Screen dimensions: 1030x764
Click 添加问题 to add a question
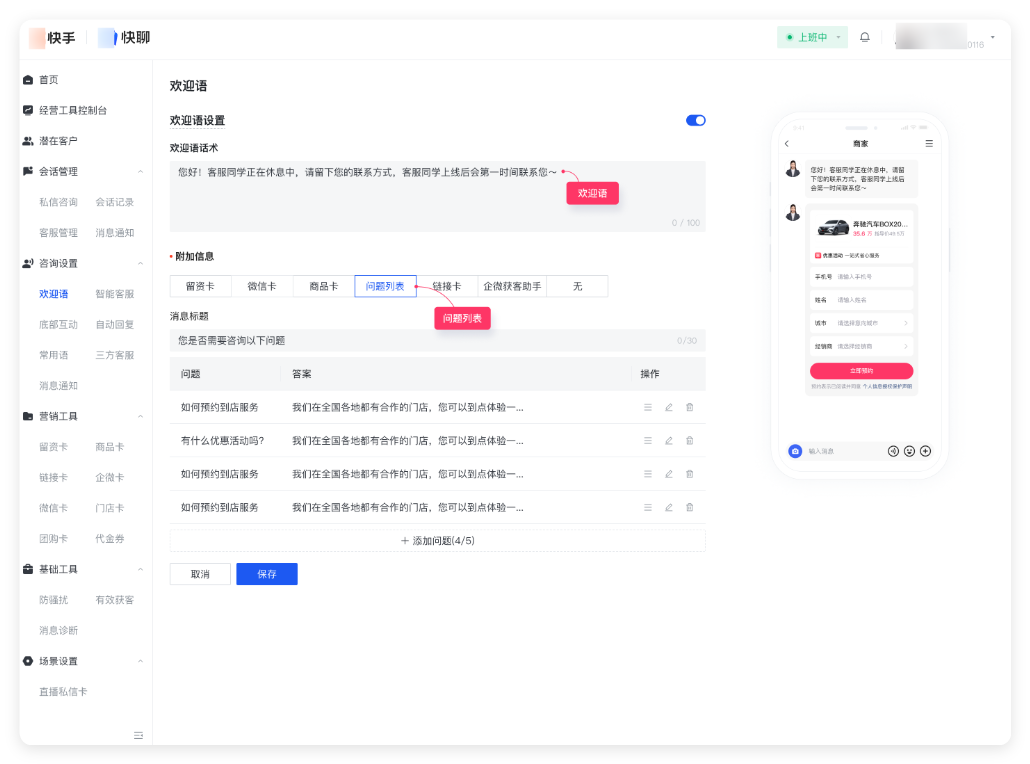coord(436,539)
